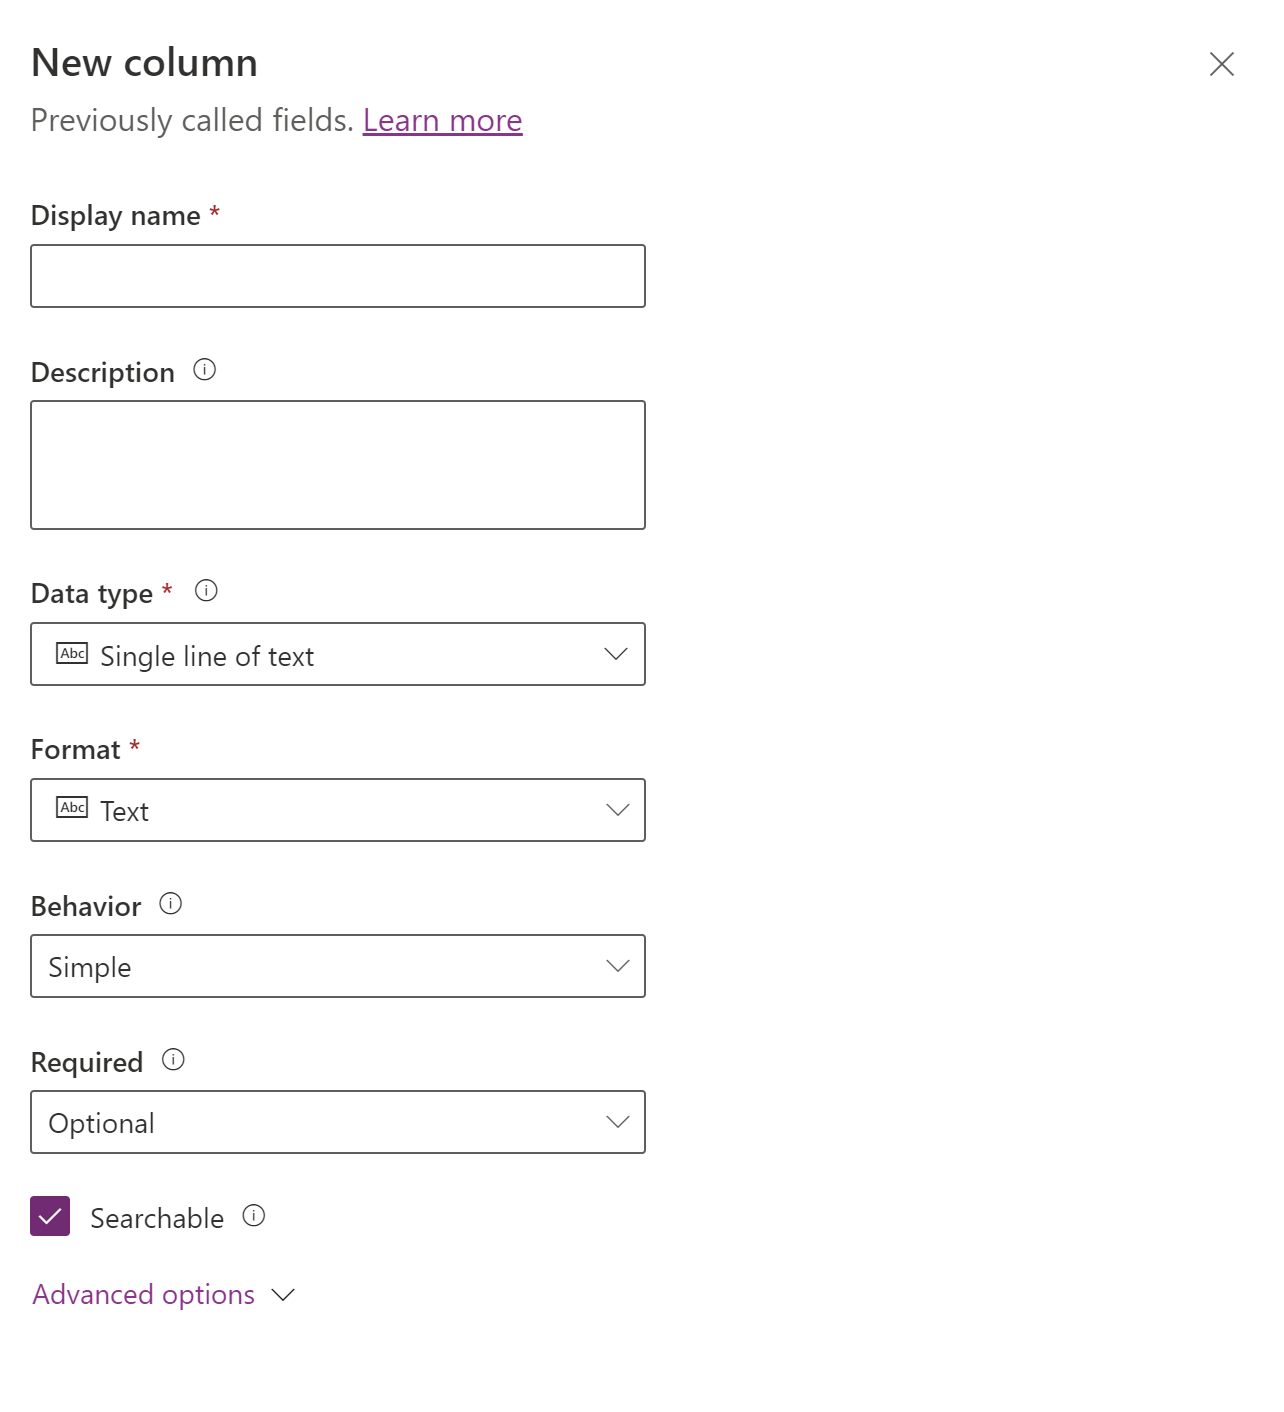Click the New column panel title

click(x=144, y=62)
